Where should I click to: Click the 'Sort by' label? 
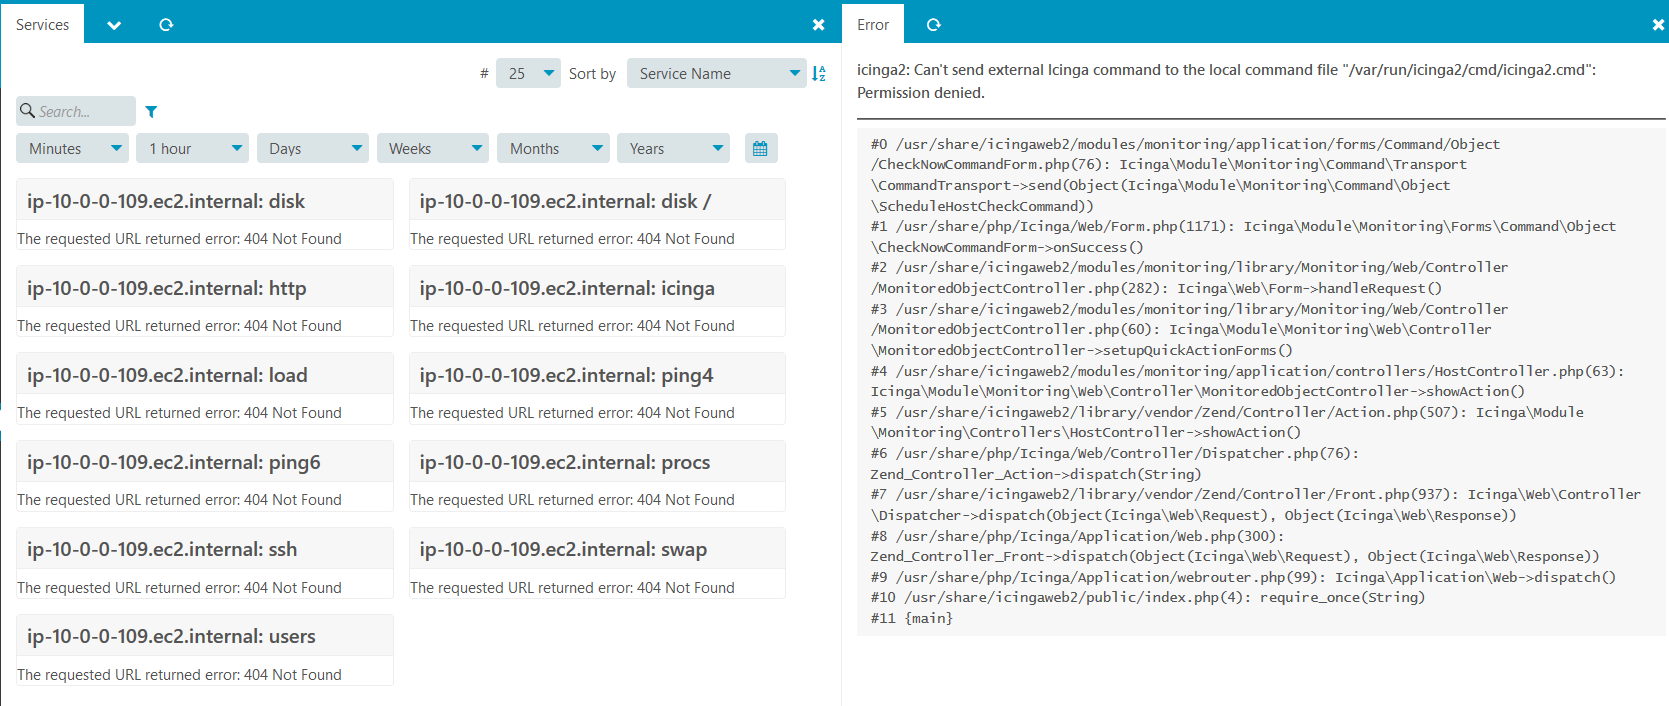[592, 74]
